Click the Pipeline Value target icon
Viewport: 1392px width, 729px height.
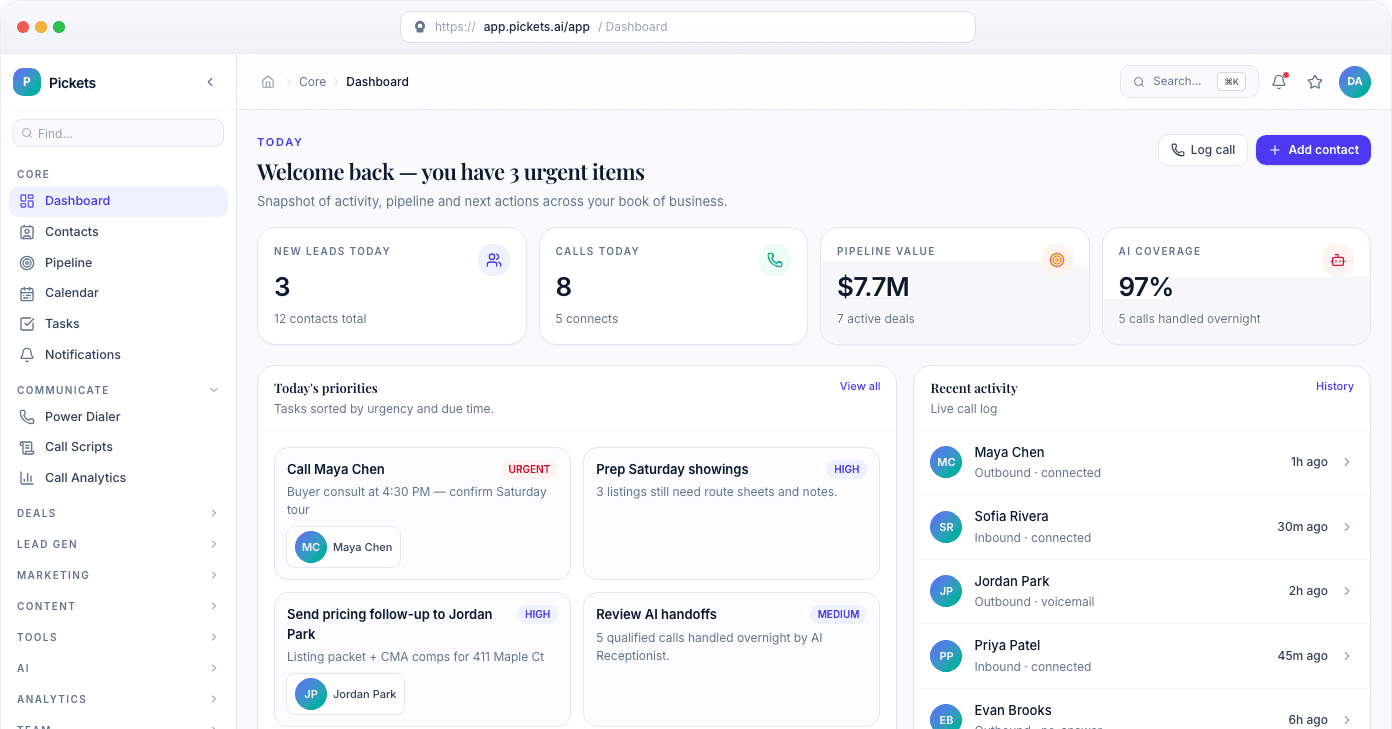[x=1057, y=260]
